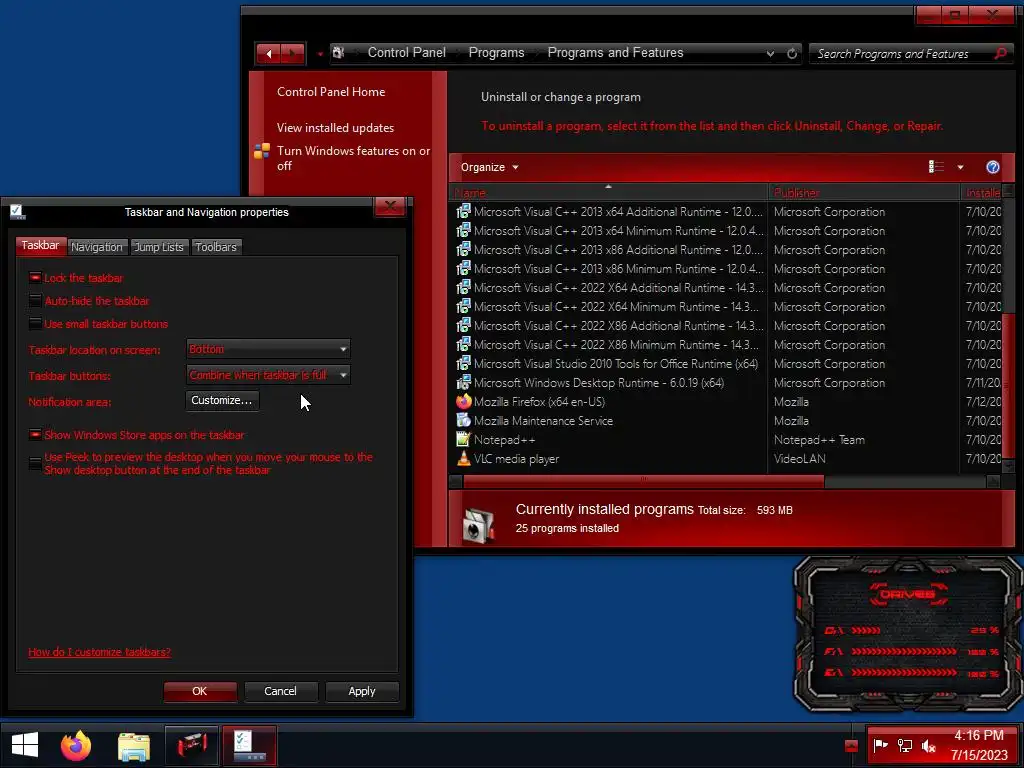Select the VLC media player cone icon
Image resolution: width=1024 pixels, height=768 pixels.
463,458
